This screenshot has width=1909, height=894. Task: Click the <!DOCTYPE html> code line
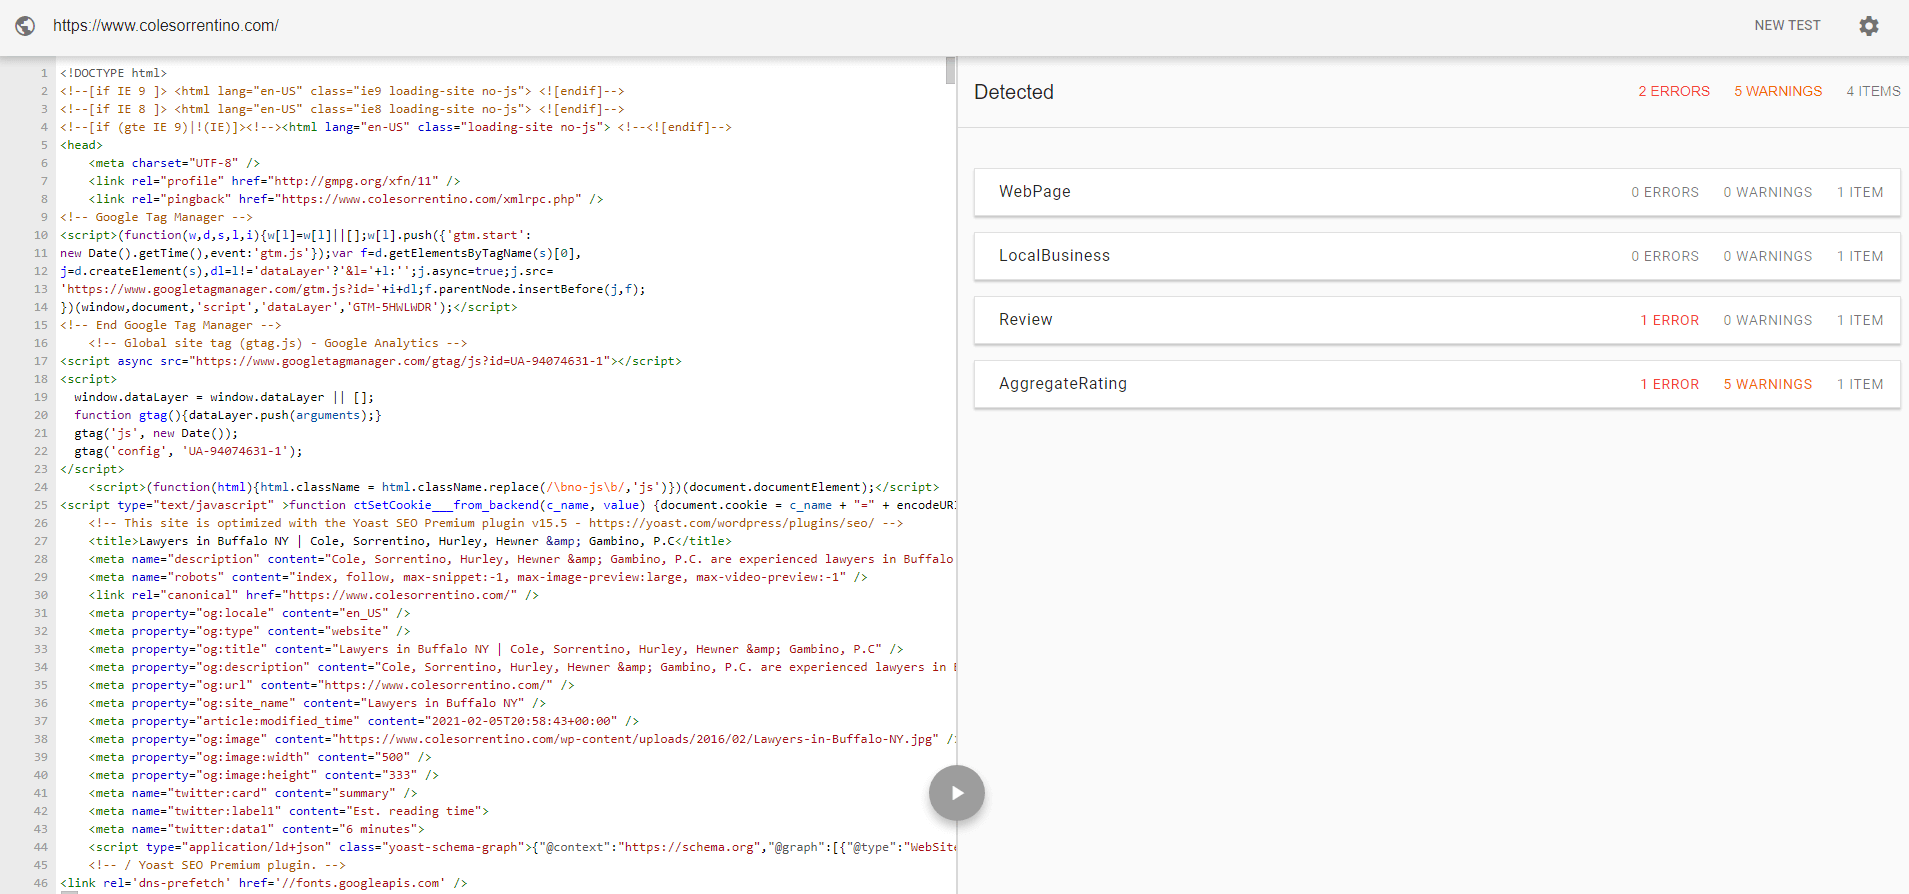[113, 73]
